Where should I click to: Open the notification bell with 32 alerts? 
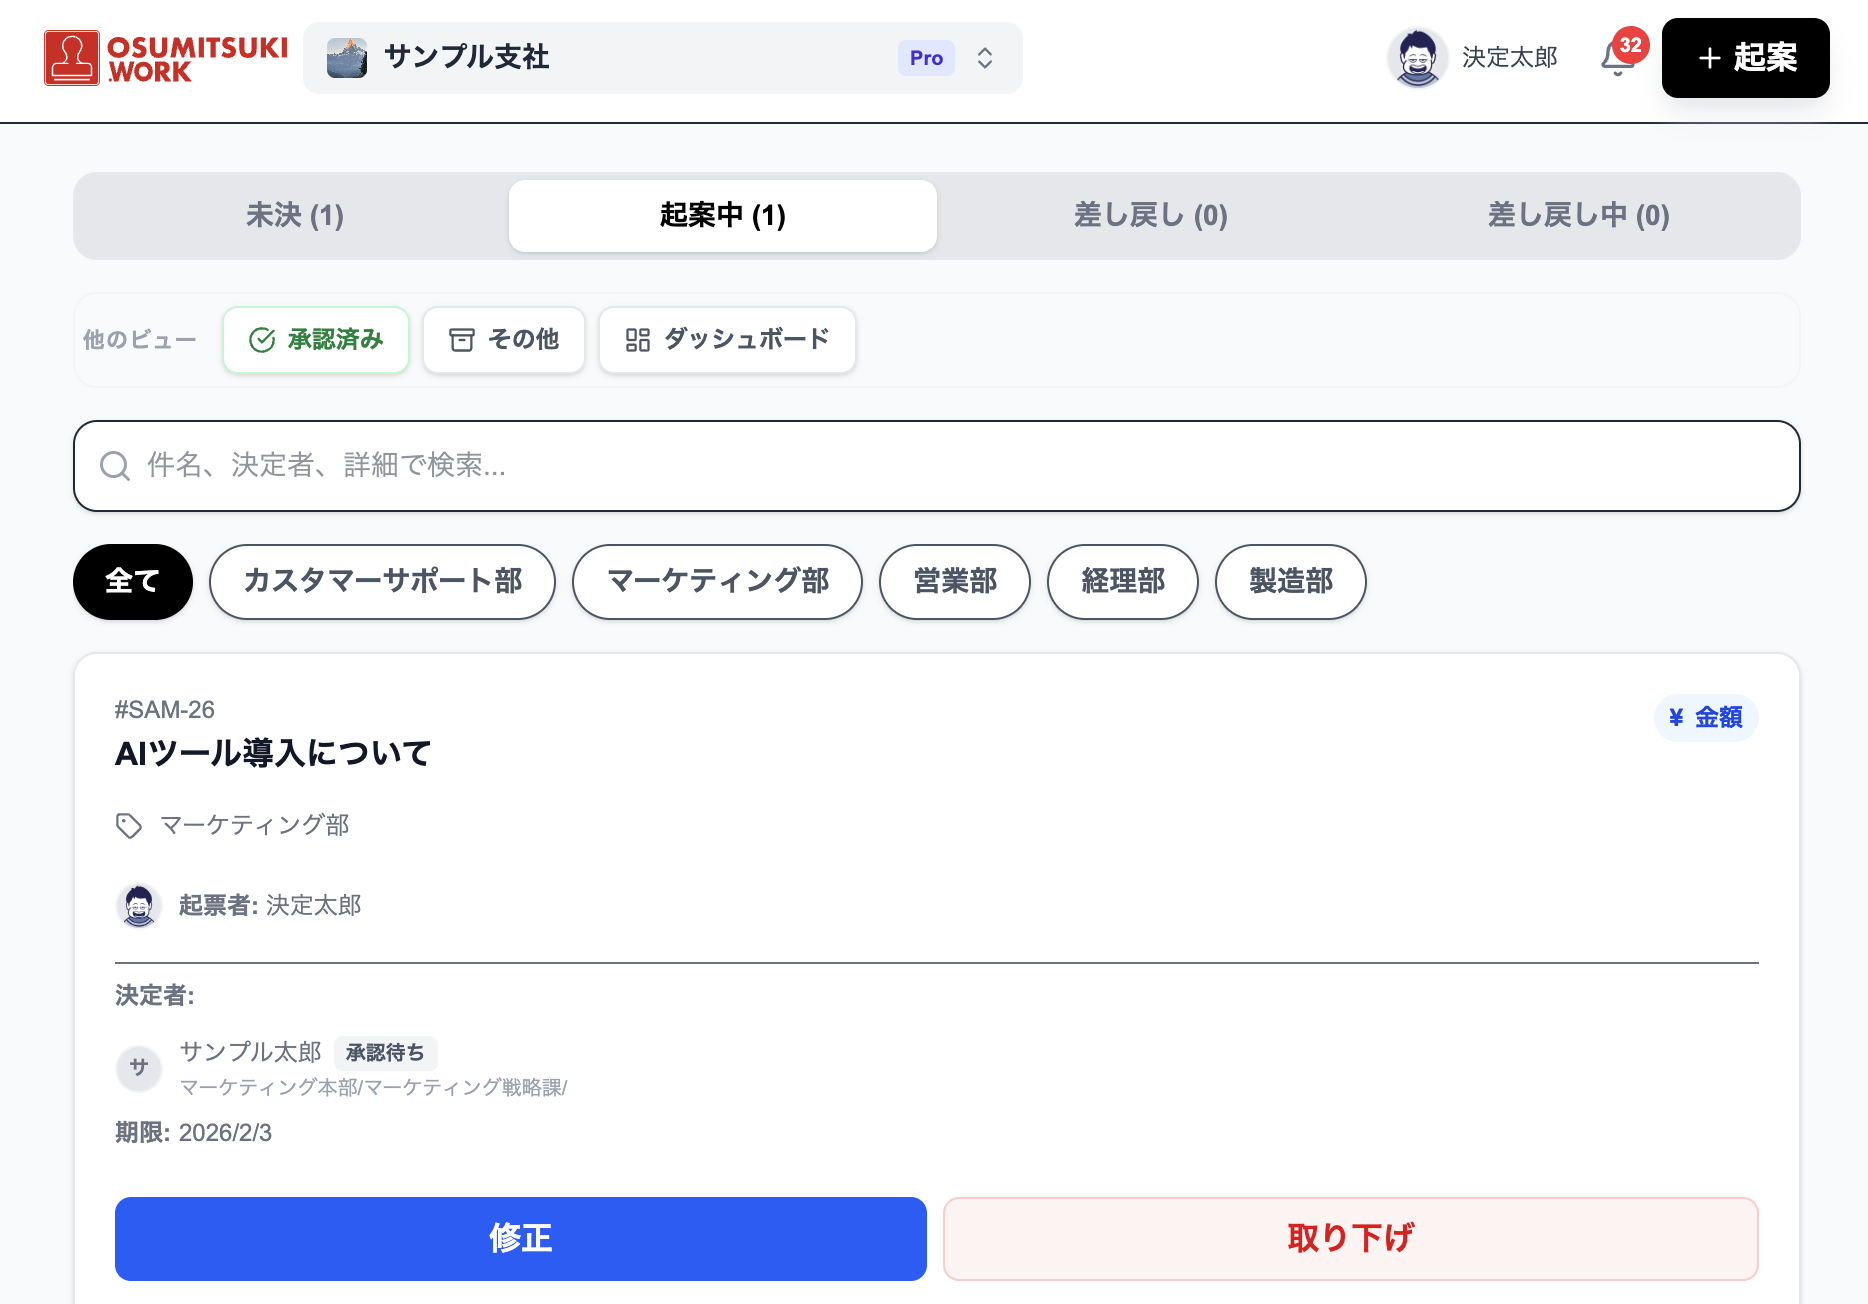tap(1617, 60)
